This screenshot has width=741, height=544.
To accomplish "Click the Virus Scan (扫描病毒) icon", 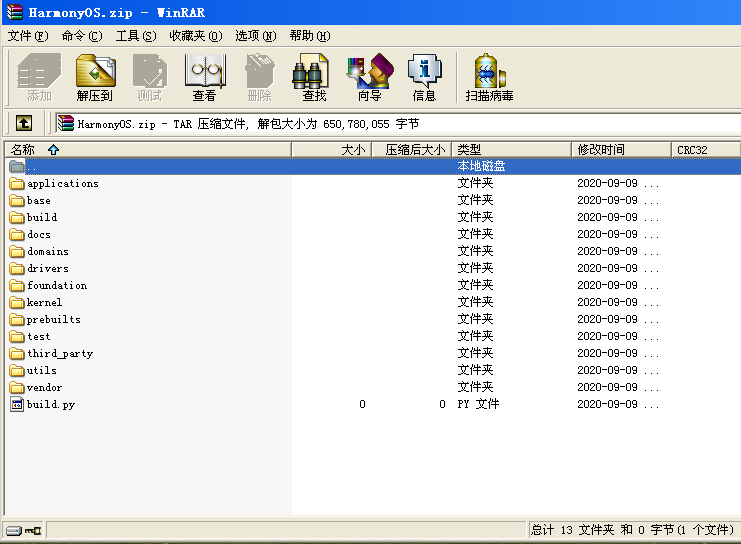I will [x=489, y=78].
